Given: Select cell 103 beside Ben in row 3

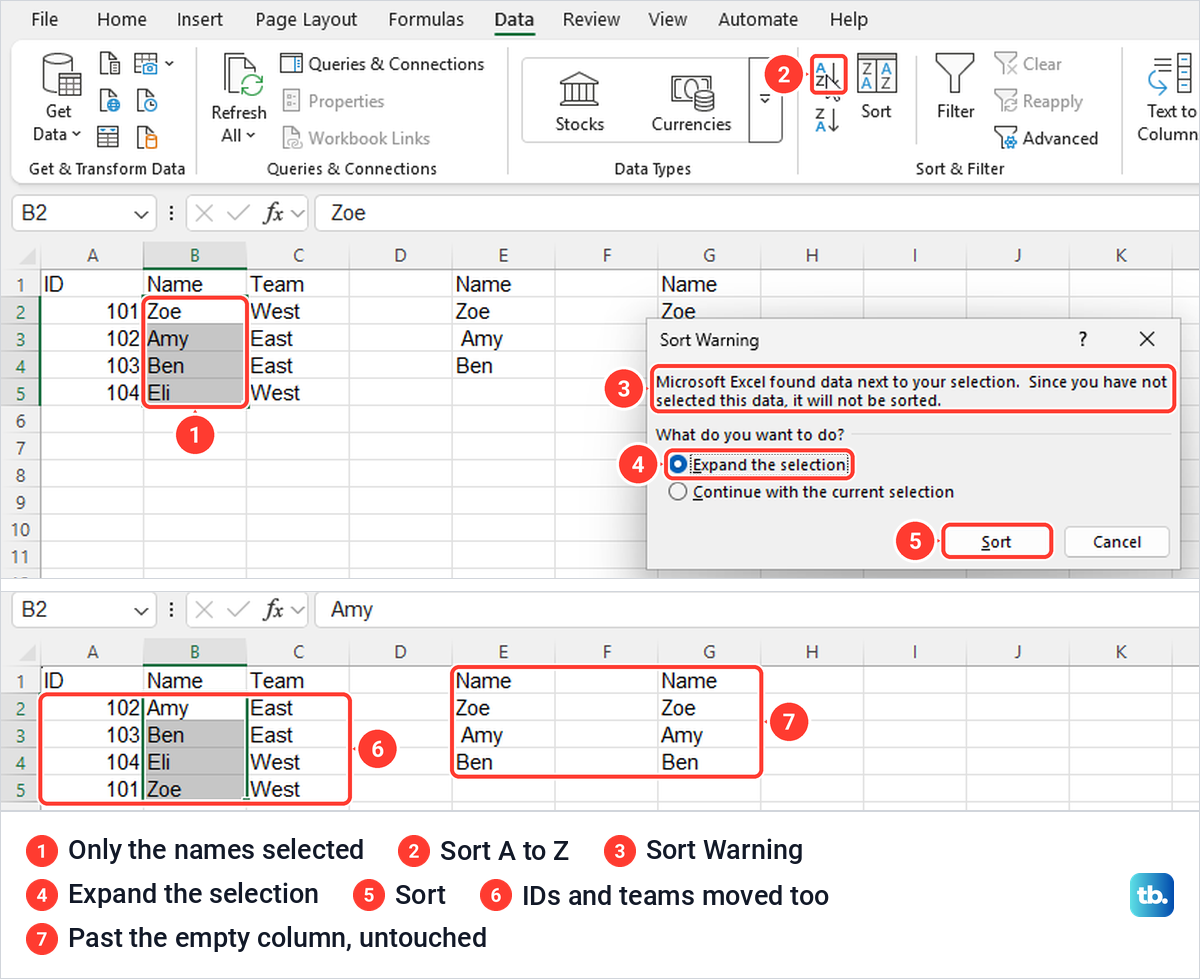Looking at the screenshot, I should [91, 735].
